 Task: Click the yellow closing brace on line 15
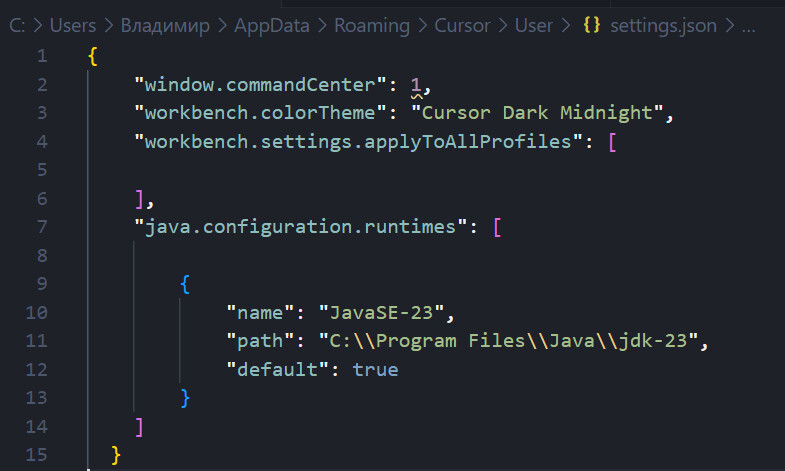pos(116,455)
